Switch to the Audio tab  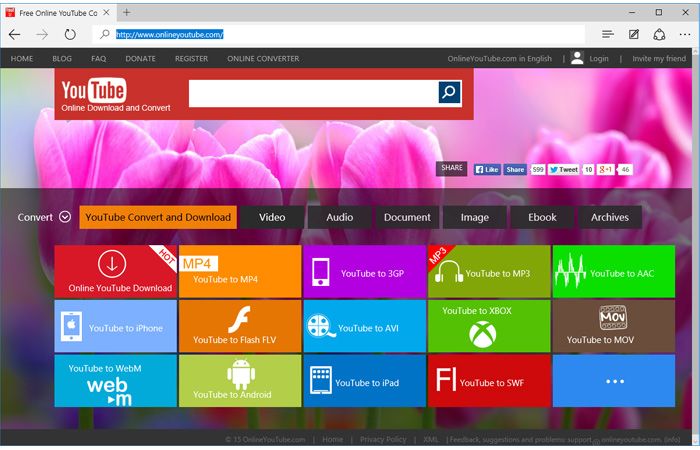[340, 217]
